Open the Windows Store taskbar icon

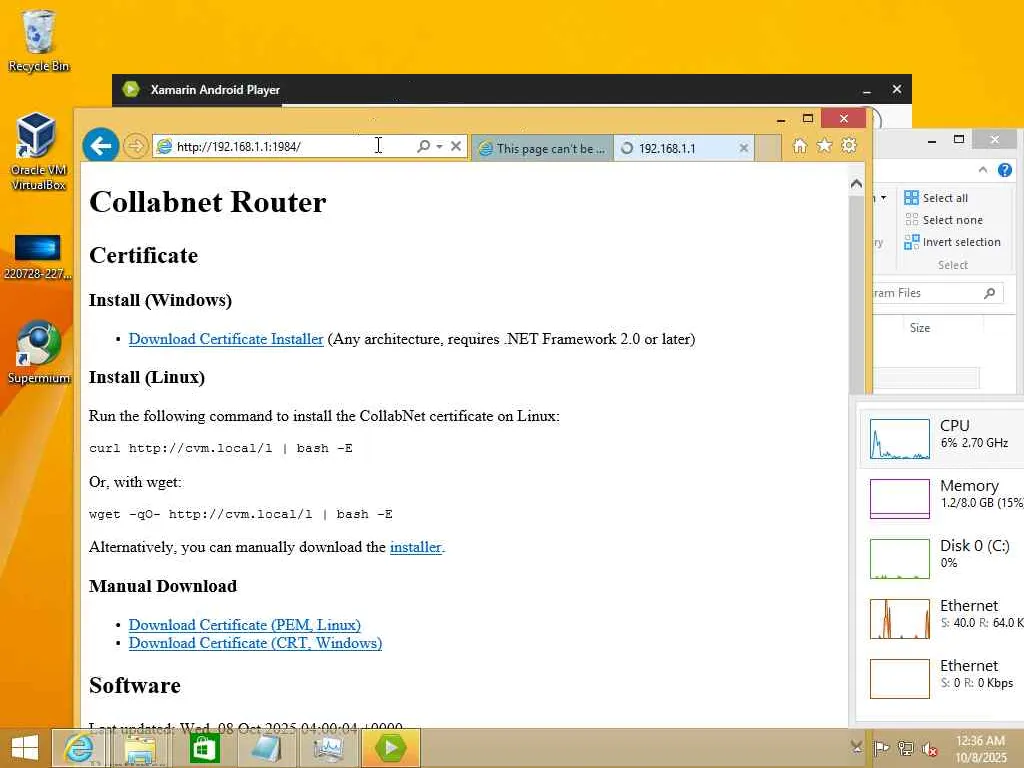tap(204, 748)
